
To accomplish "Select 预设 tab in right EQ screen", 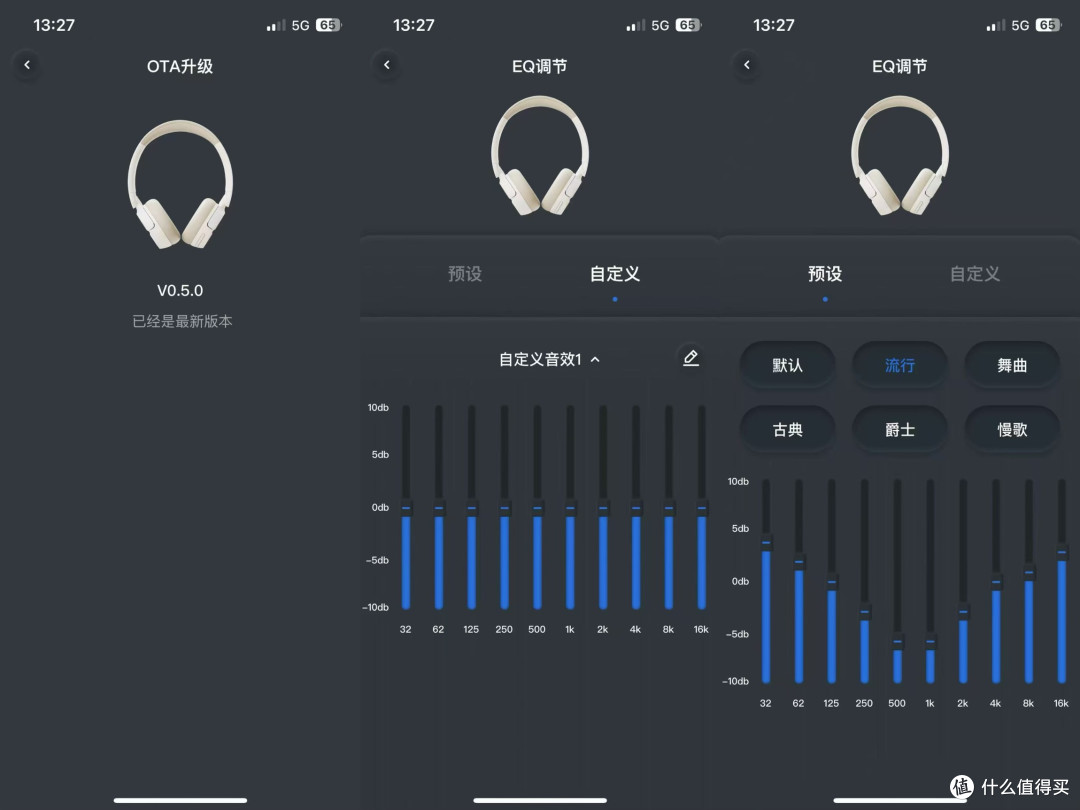I will 825,274.
